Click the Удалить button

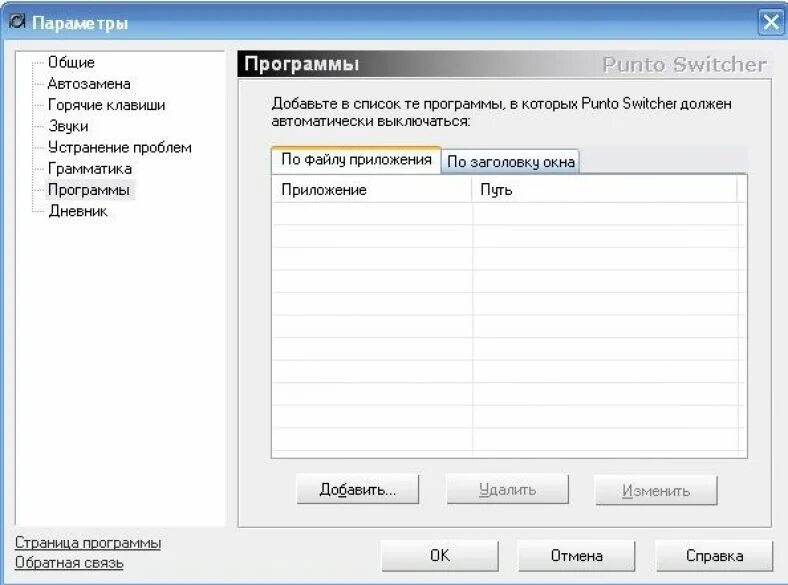pyautogui.click(x=508, y=489)
